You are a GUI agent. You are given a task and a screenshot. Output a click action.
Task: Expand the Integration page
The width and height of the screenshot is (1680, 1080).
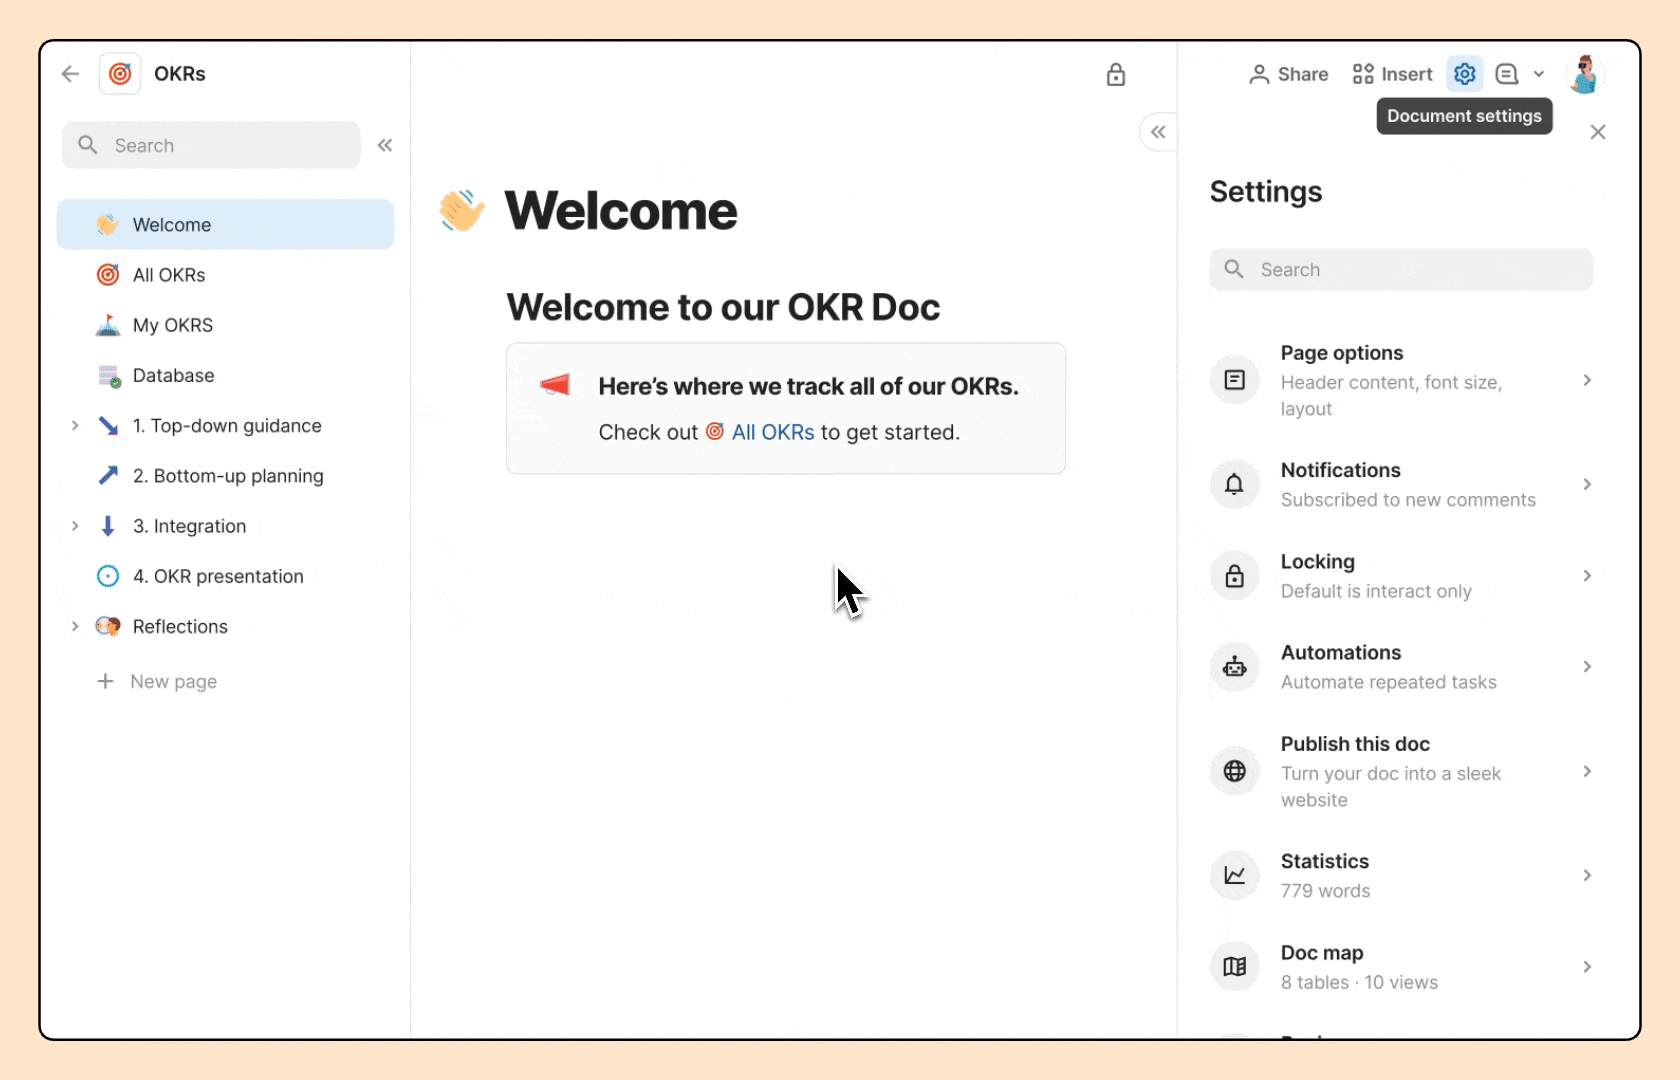tap(75, 526)
